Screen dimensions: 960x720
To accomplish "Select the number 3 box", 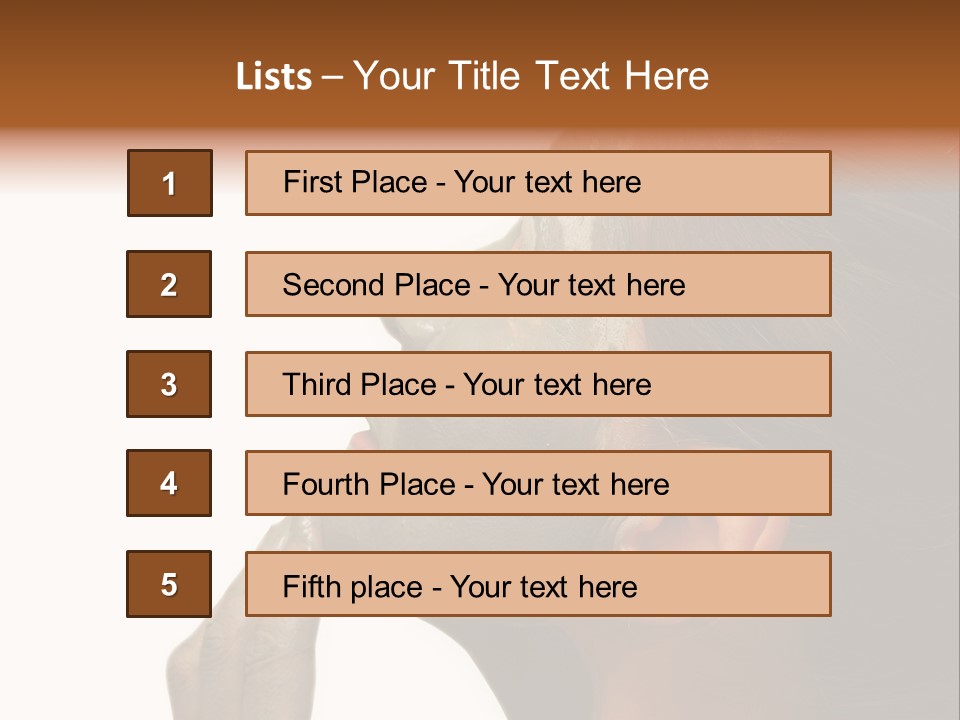I will 169,384.
